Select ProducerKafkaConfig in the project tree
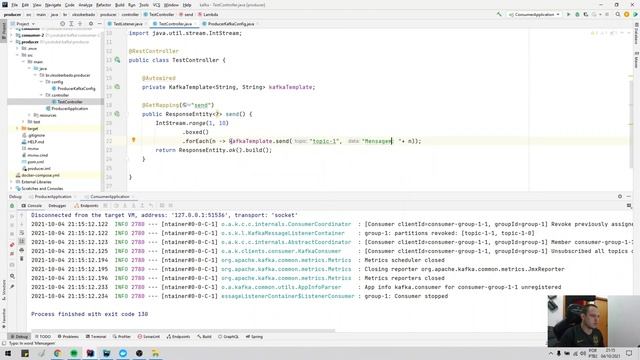Image resolution: width=640 pixels, height=360 pixels. point(76,89)
